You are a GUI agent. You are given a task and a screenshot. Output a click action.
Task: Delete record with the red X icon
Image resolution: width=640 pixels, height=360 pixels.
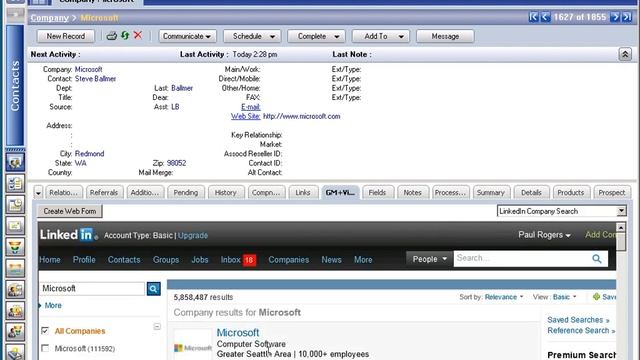[x=138, y=35]
